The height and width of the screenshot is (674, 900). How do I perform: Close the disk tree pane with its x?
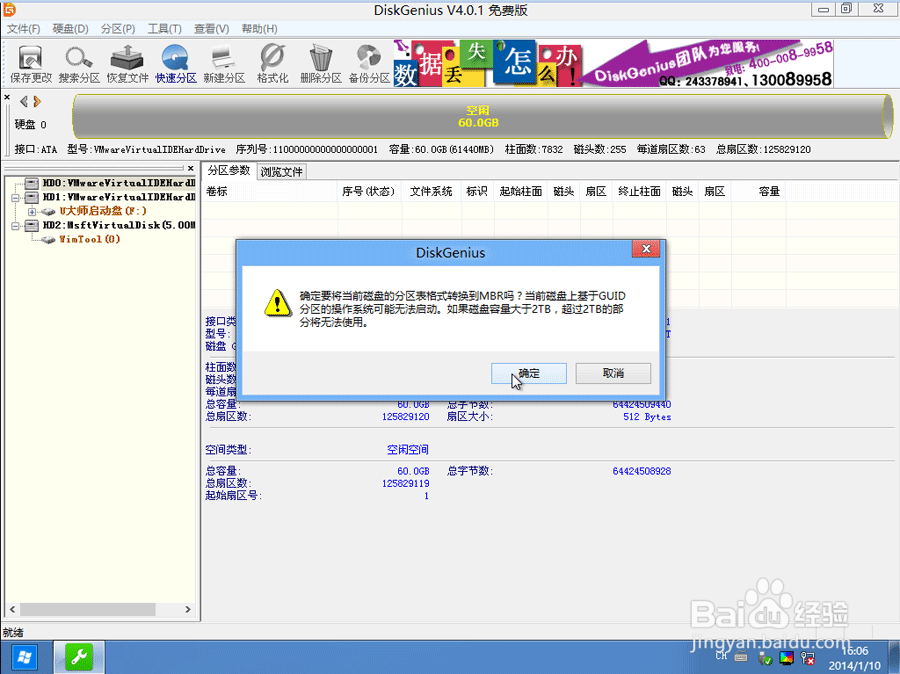click(191, 168)
